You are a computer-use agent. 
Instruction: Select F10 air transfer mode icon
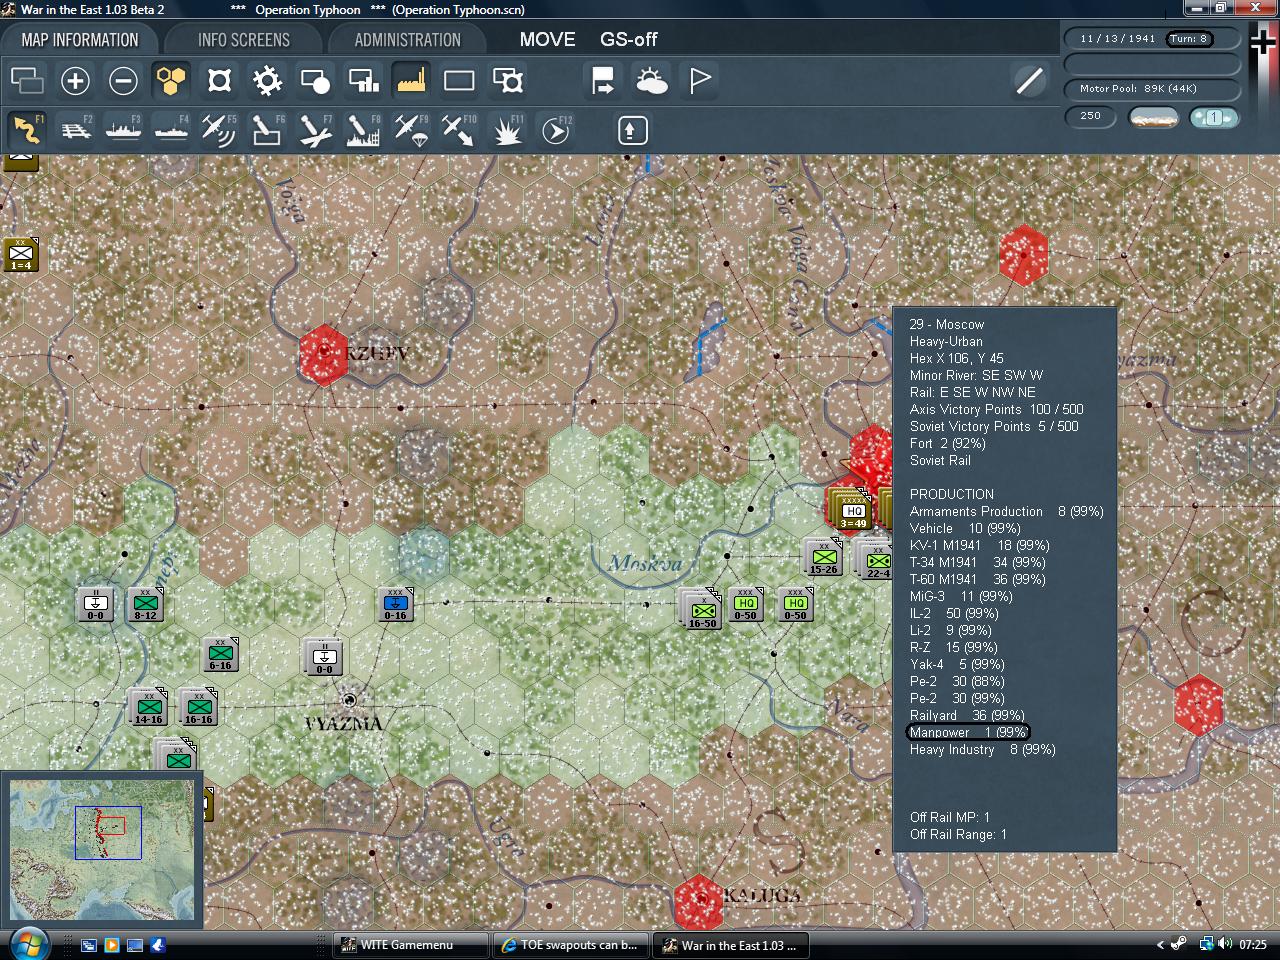459,130
